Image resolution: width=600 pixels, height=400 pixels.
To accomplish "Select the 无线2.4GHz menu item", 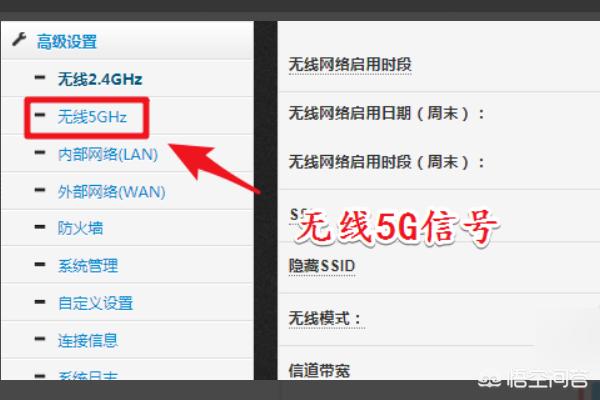I will (100, 79).
